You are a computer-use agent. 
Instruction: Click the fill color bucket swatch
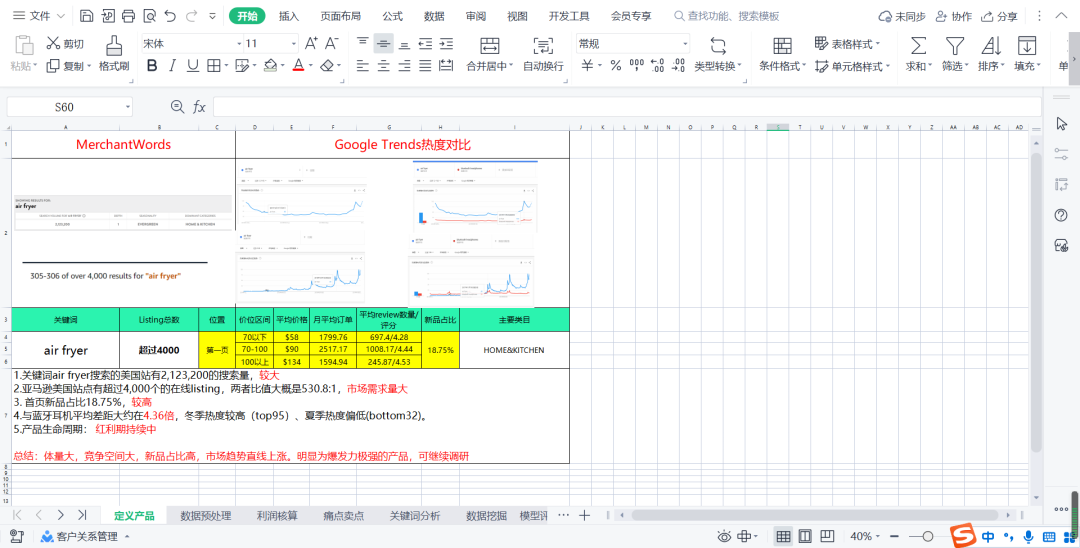click(270, 65)
